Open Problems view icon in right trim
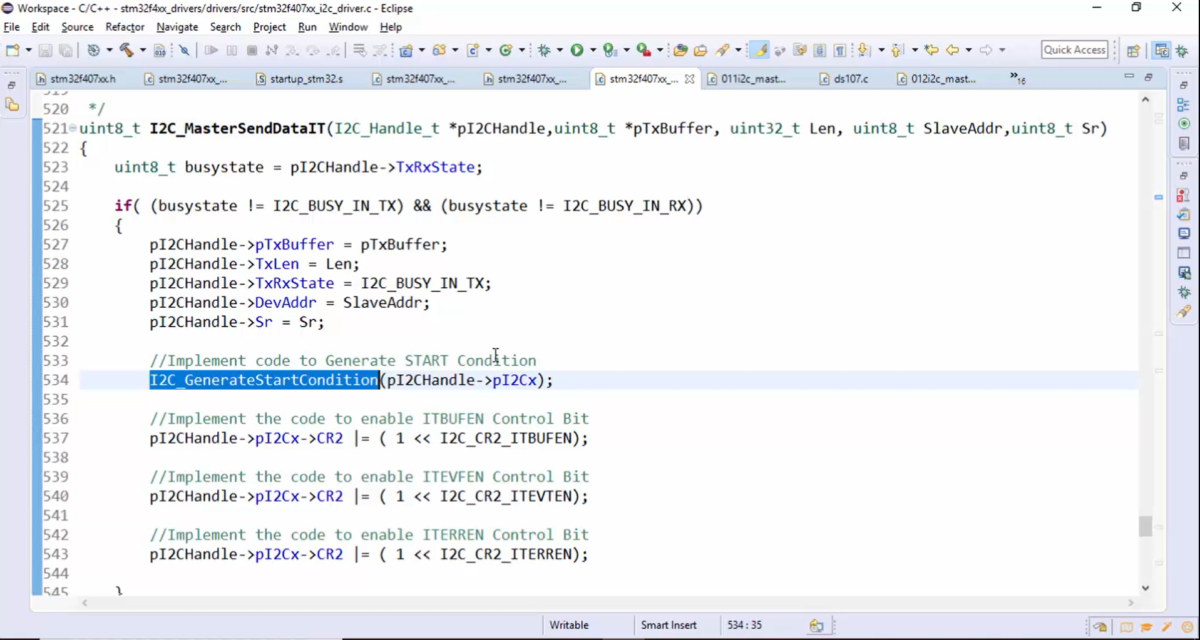Viewport: 1200px width, 640px height. tap(1184, 196)
